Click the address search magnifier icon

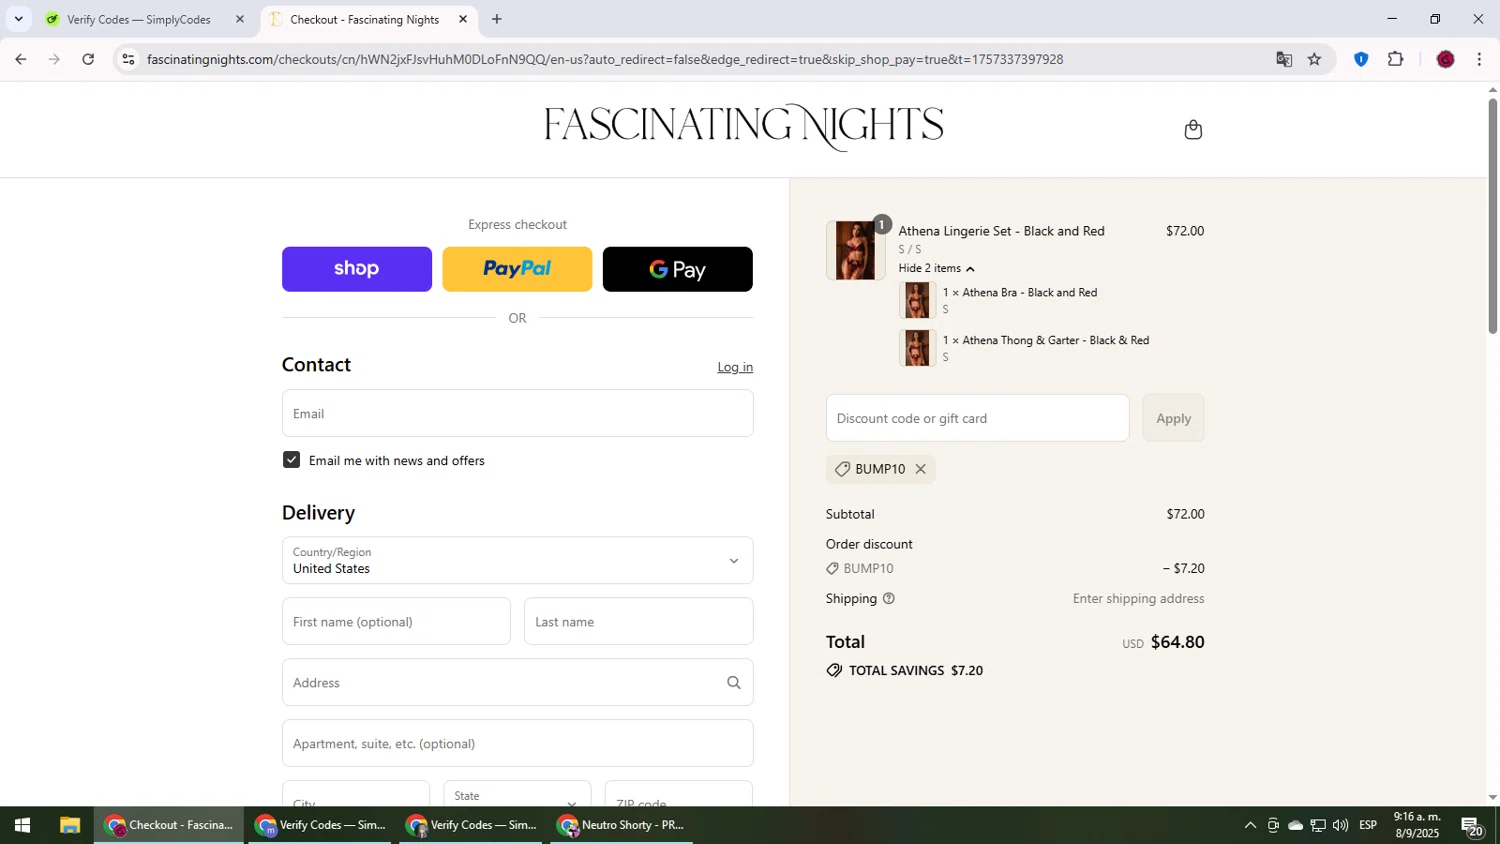[x=733, y=683]
